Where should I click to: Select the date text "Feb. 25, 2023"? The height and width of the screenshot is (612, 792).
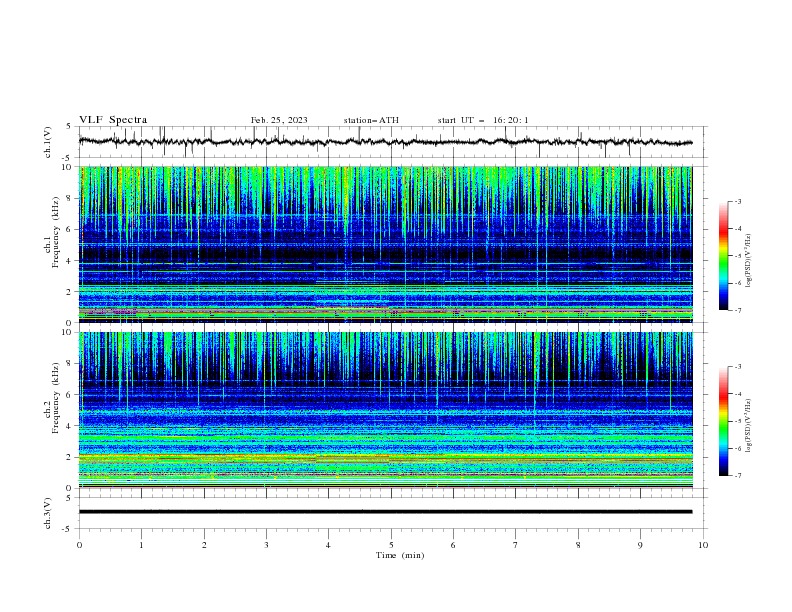pyautogui.click(x=279, y=120)
